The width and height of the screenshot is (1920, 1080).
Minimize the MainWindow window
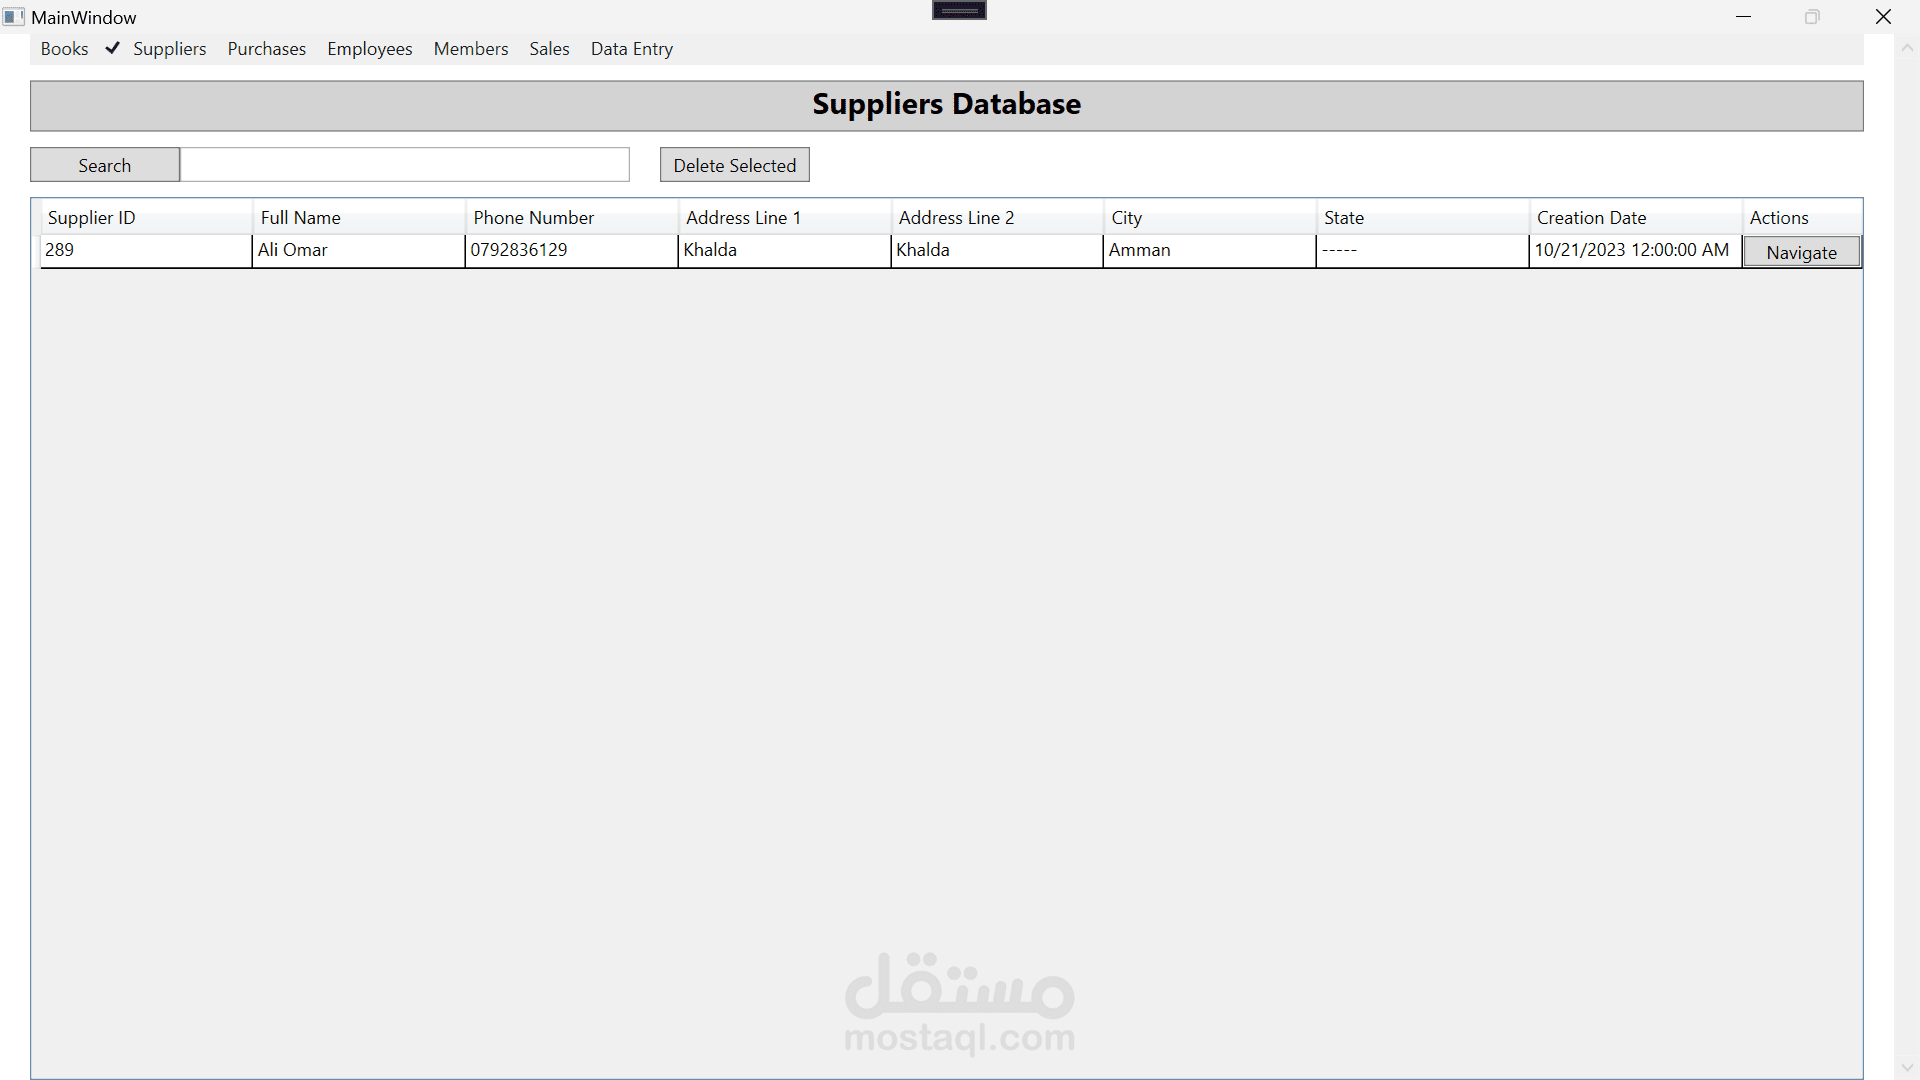point(1743,17)
